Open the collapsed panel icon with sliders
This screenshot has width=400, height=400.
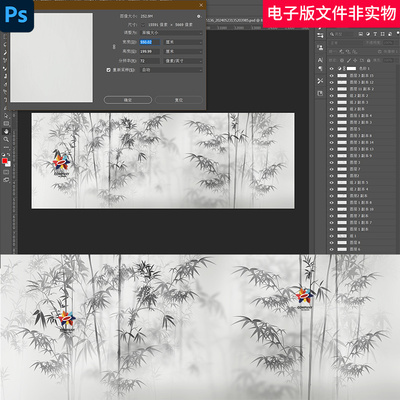320,35
